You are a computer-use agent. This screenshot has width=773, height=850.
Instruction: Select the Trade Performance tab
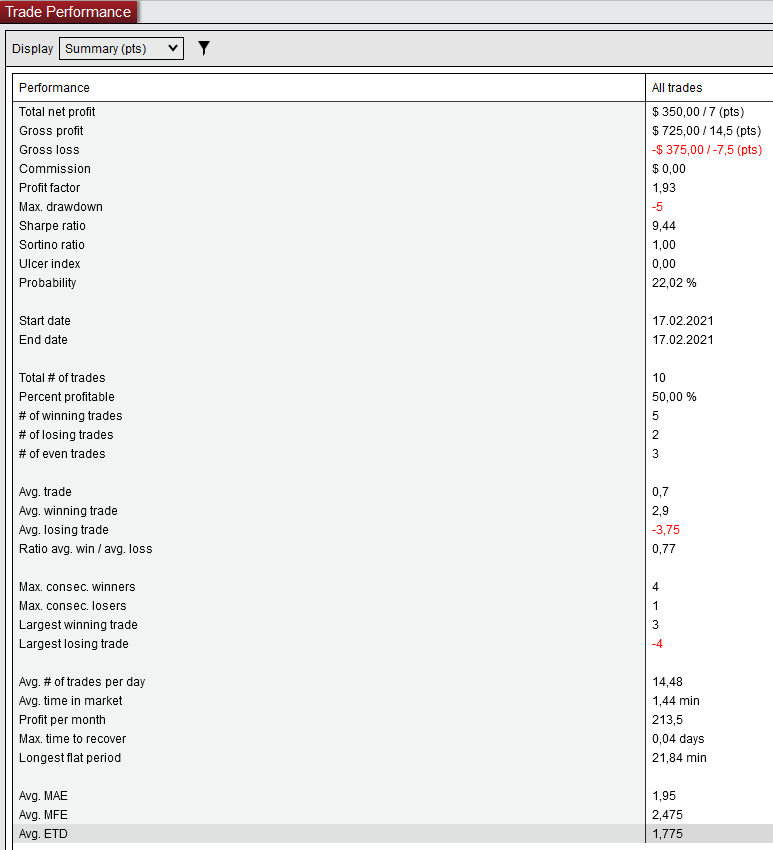(68, 12)
